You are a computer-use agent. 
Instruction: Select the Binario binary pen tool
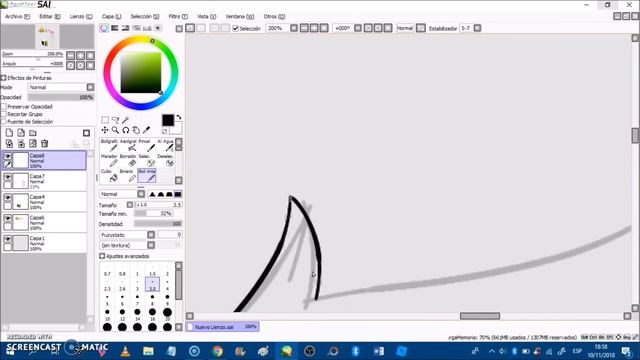coord(128,176)
